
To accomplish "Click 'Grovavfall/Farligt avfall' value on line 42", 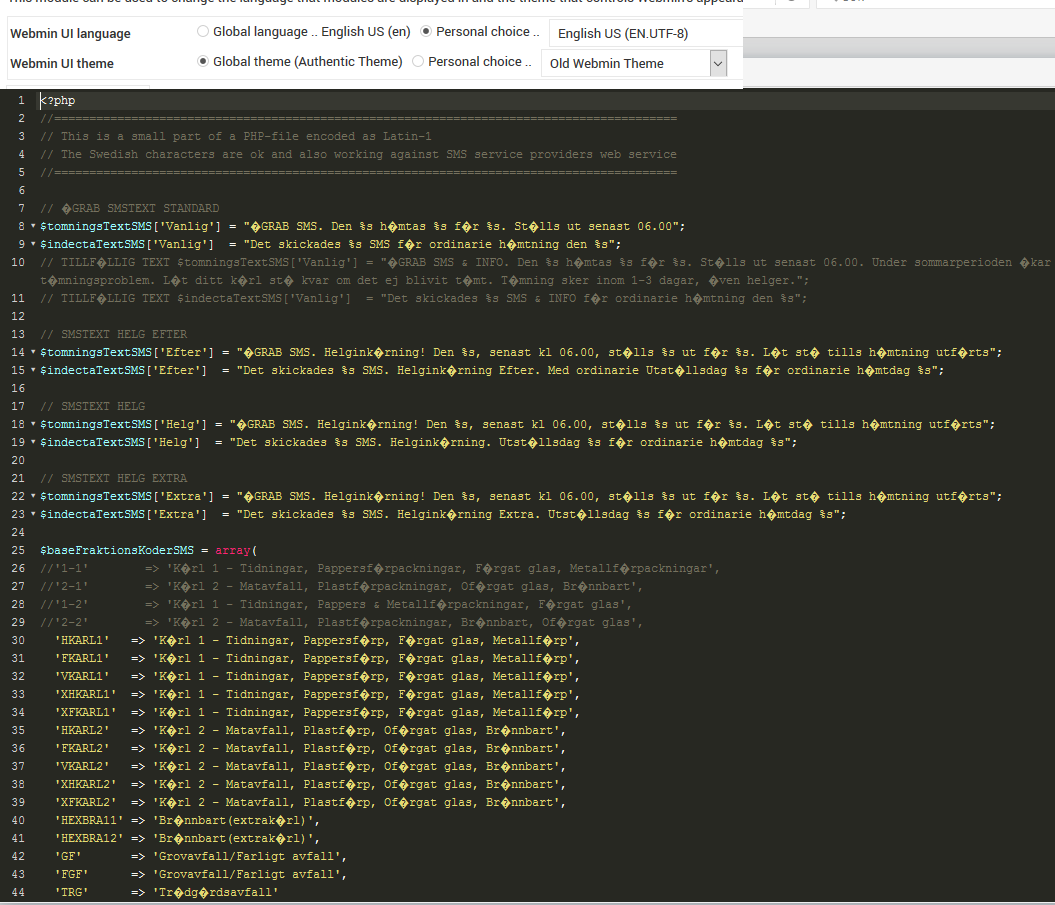I will coord(246,857).
